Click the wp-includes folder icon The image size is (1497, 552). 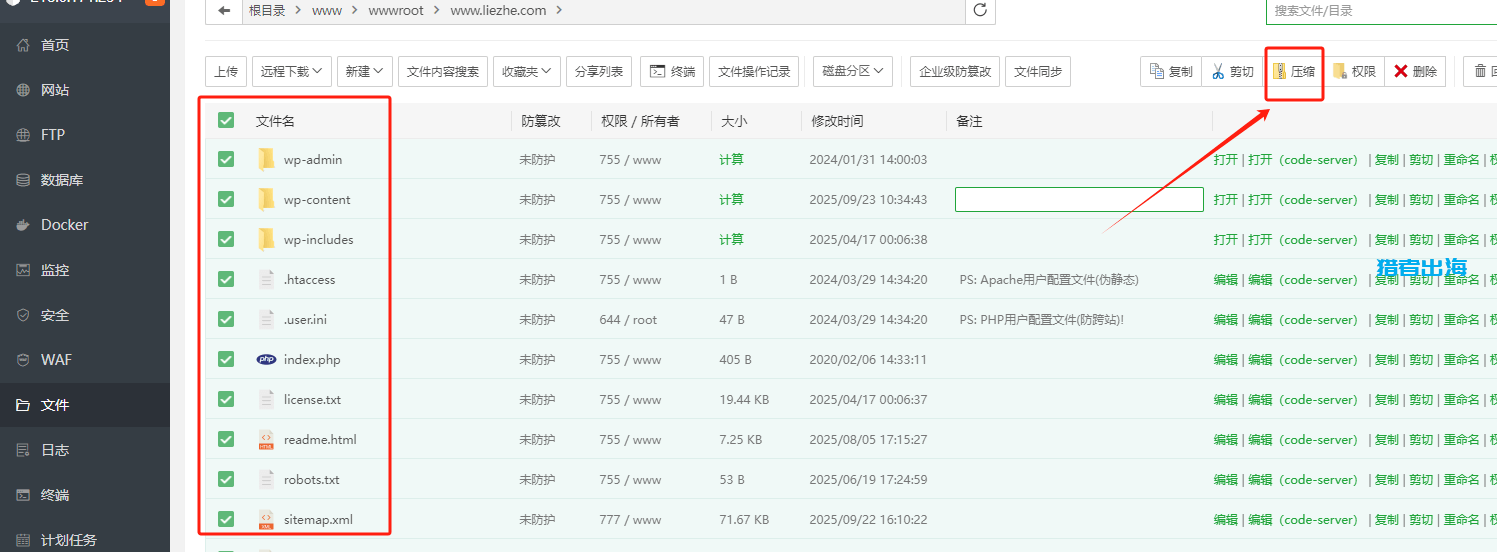266,239
